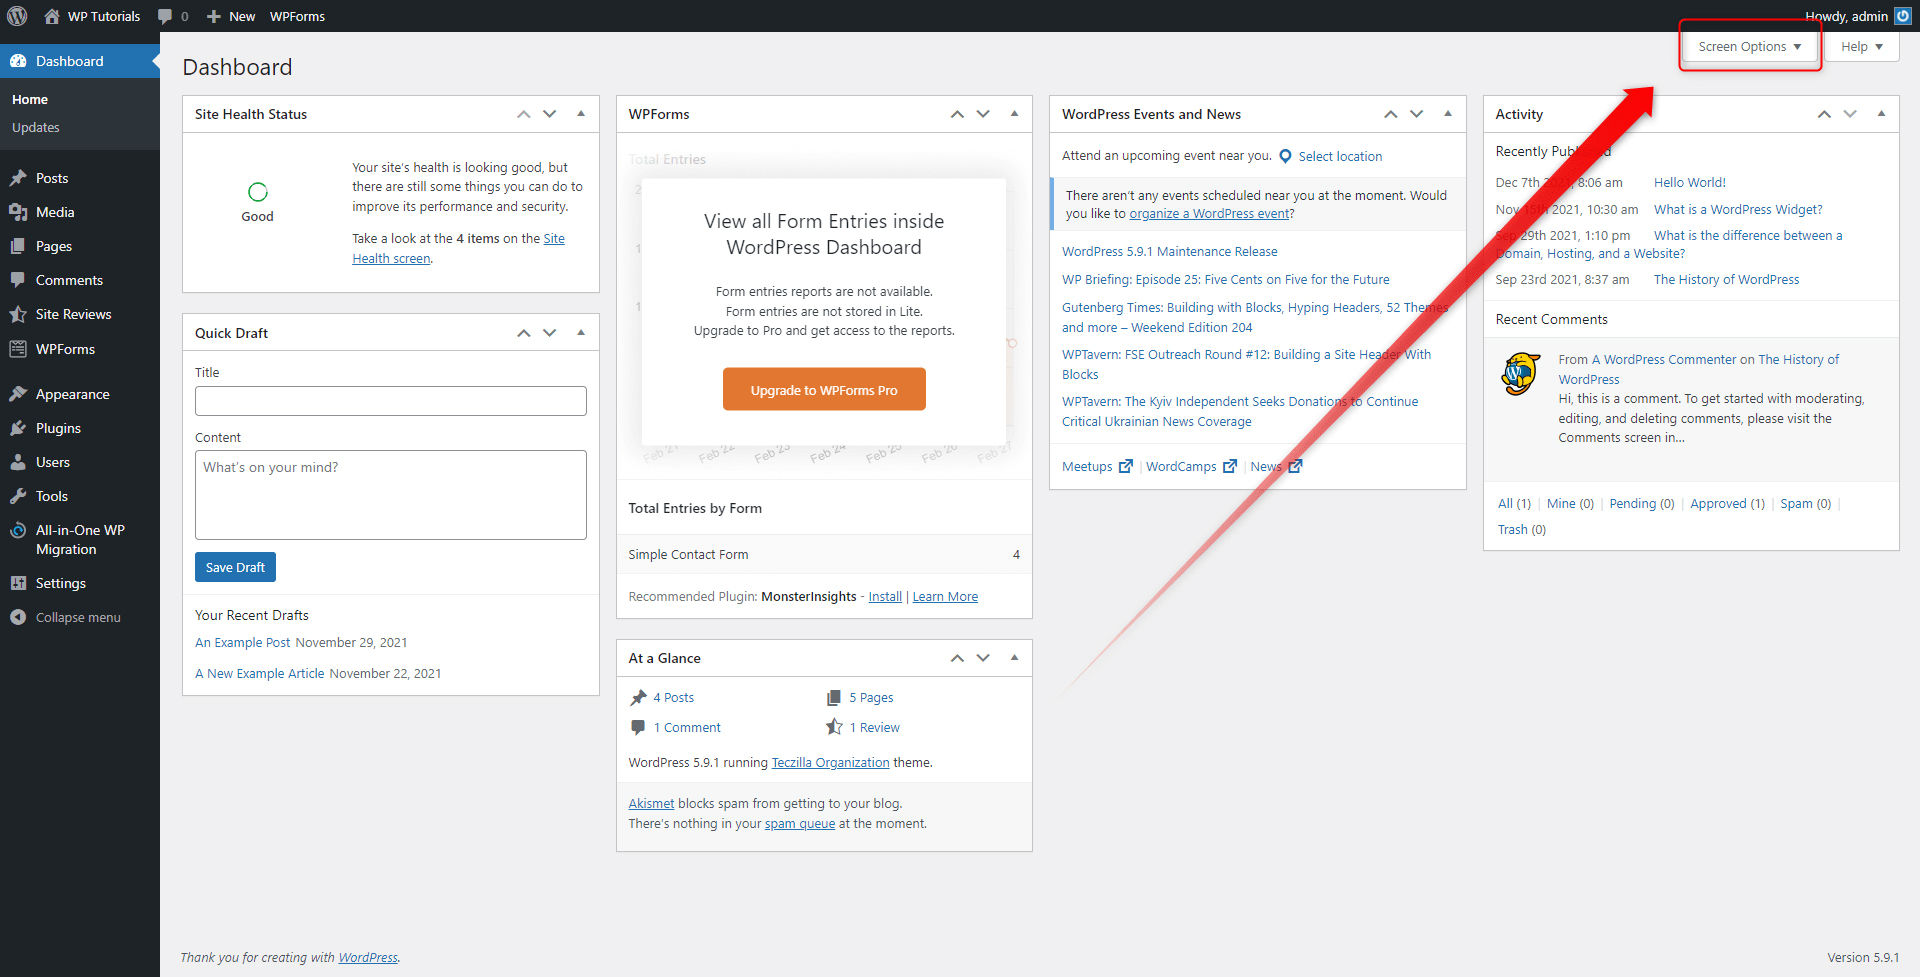The width and height of the screenshot is (1920, 977).
Task: Click the Tools wrench icon
Action: click(x=18, y=496)
